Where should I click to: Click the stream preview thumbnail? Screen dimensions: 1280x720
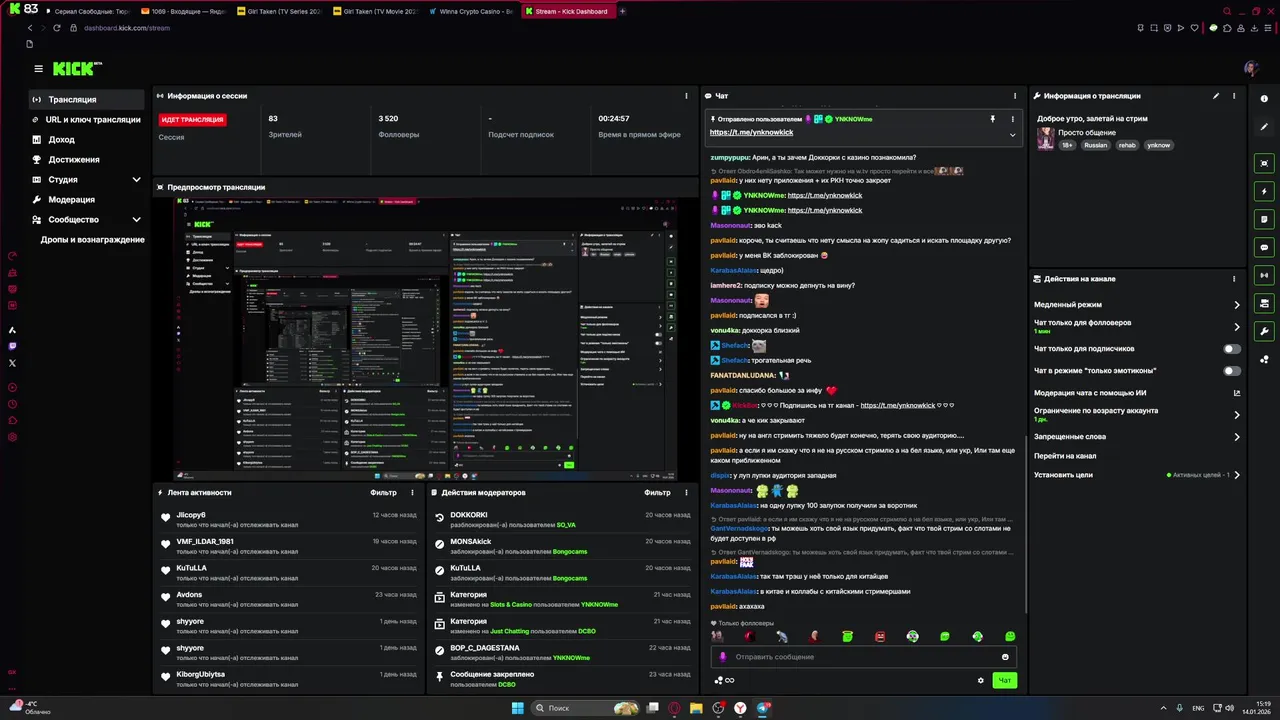coord(425,338)
